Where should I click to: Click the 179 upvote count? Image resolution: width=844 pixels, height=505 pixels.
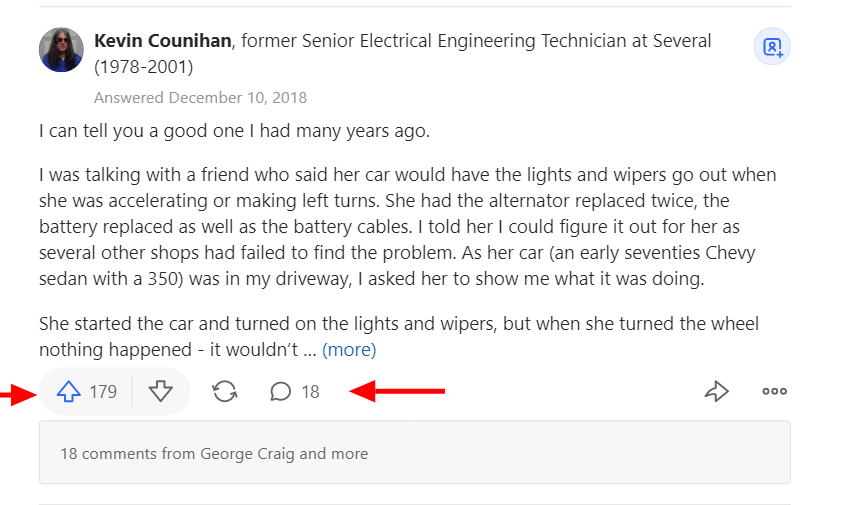[x=103, y=392]
